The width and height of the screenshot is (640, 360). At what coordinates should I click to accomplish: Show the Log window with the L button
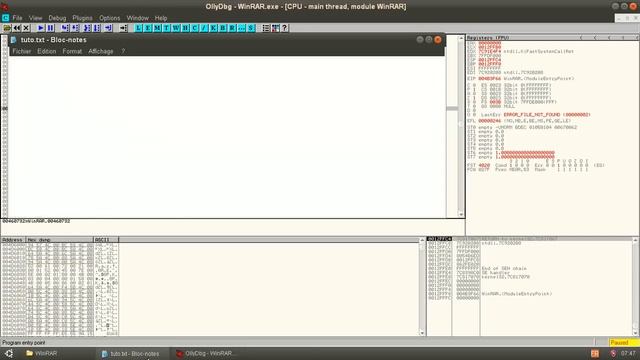(x=138, y=28)
